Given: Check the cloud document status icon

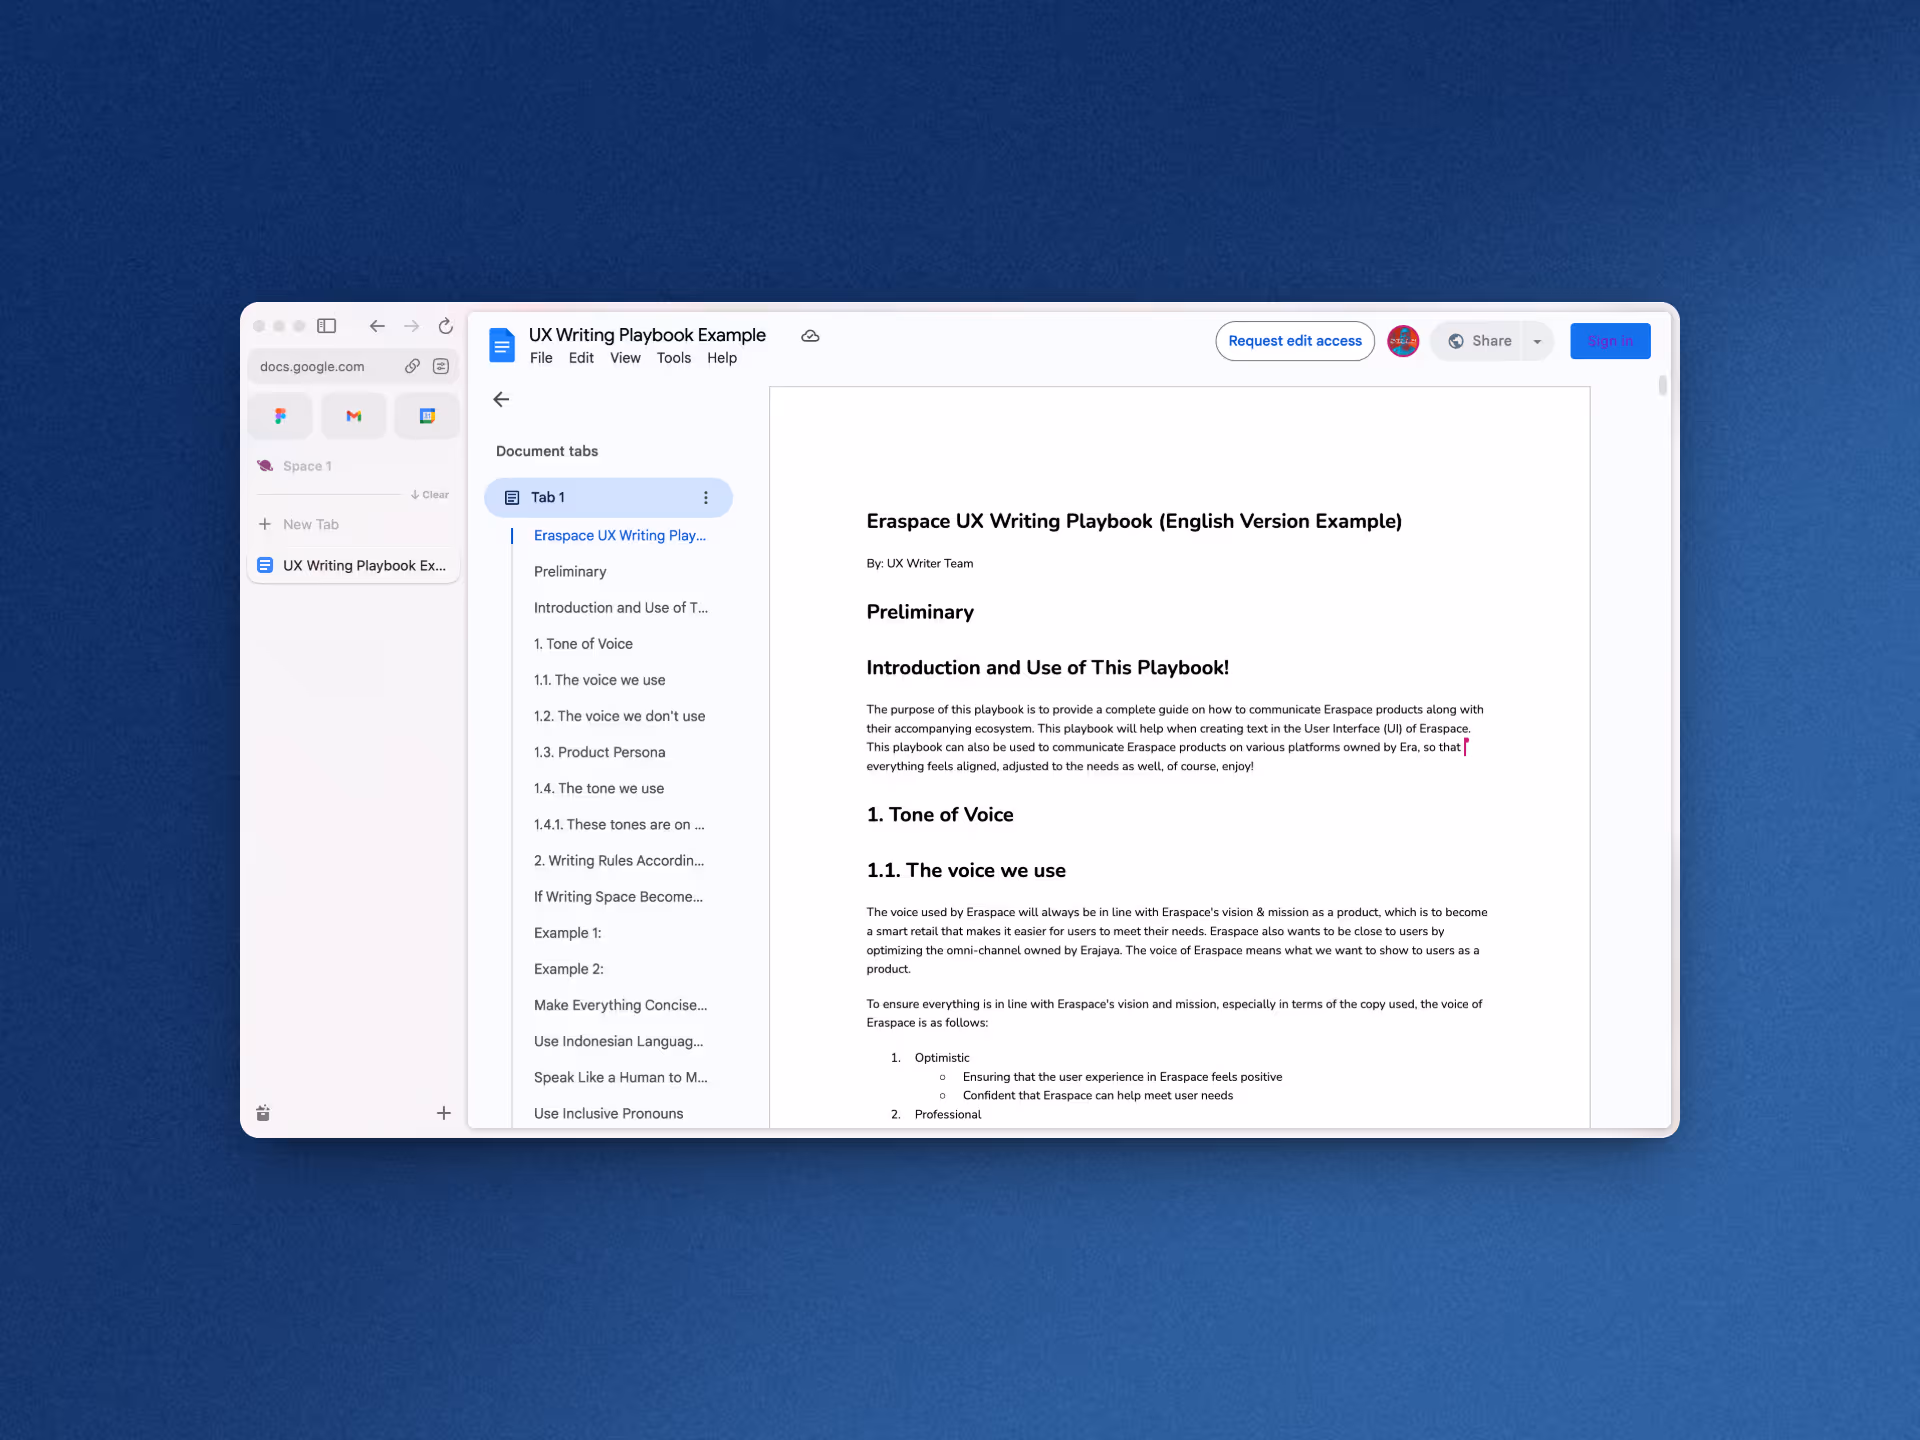Looking at the screenshot, I should click(x=810, y=336).
